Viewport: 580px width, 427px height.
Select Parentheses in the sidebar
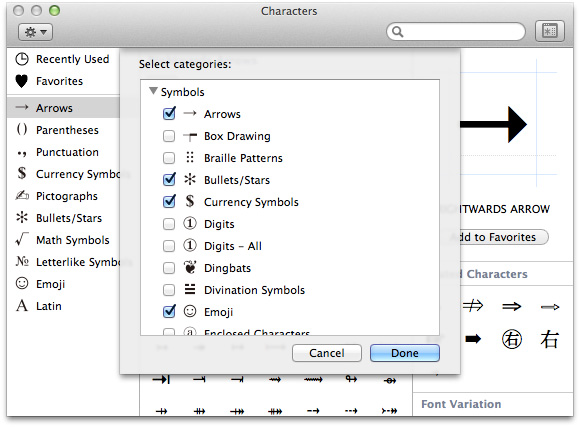tap(63, 130)
